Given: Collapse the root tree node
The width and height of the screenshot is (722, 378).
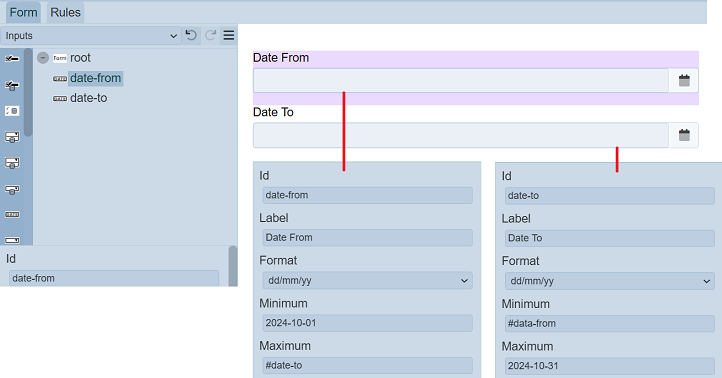Looking at the screenshot, I should pos(43,58).
